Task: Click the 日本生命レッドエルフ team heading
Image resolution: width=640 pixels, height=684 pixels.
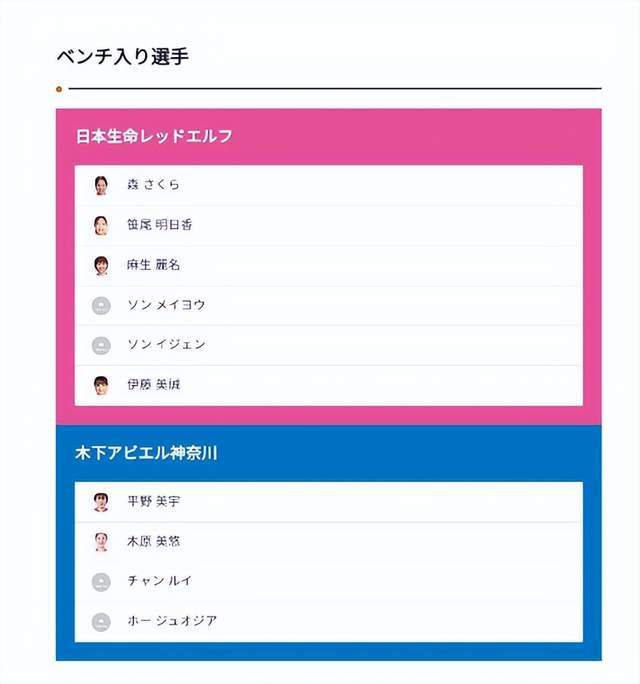Action: [x=154, y=136]
